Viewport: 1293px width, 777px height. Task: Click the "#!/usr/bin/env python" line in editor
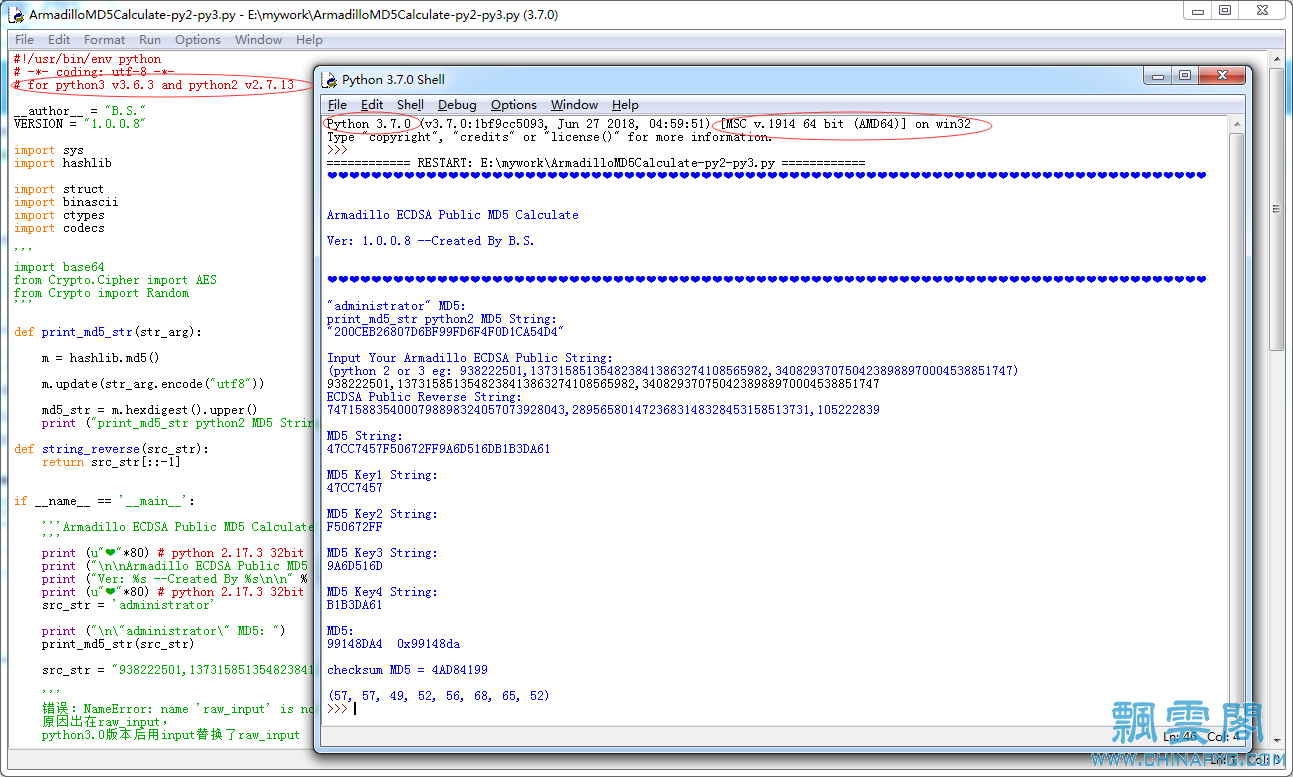(x=87, y=59)
